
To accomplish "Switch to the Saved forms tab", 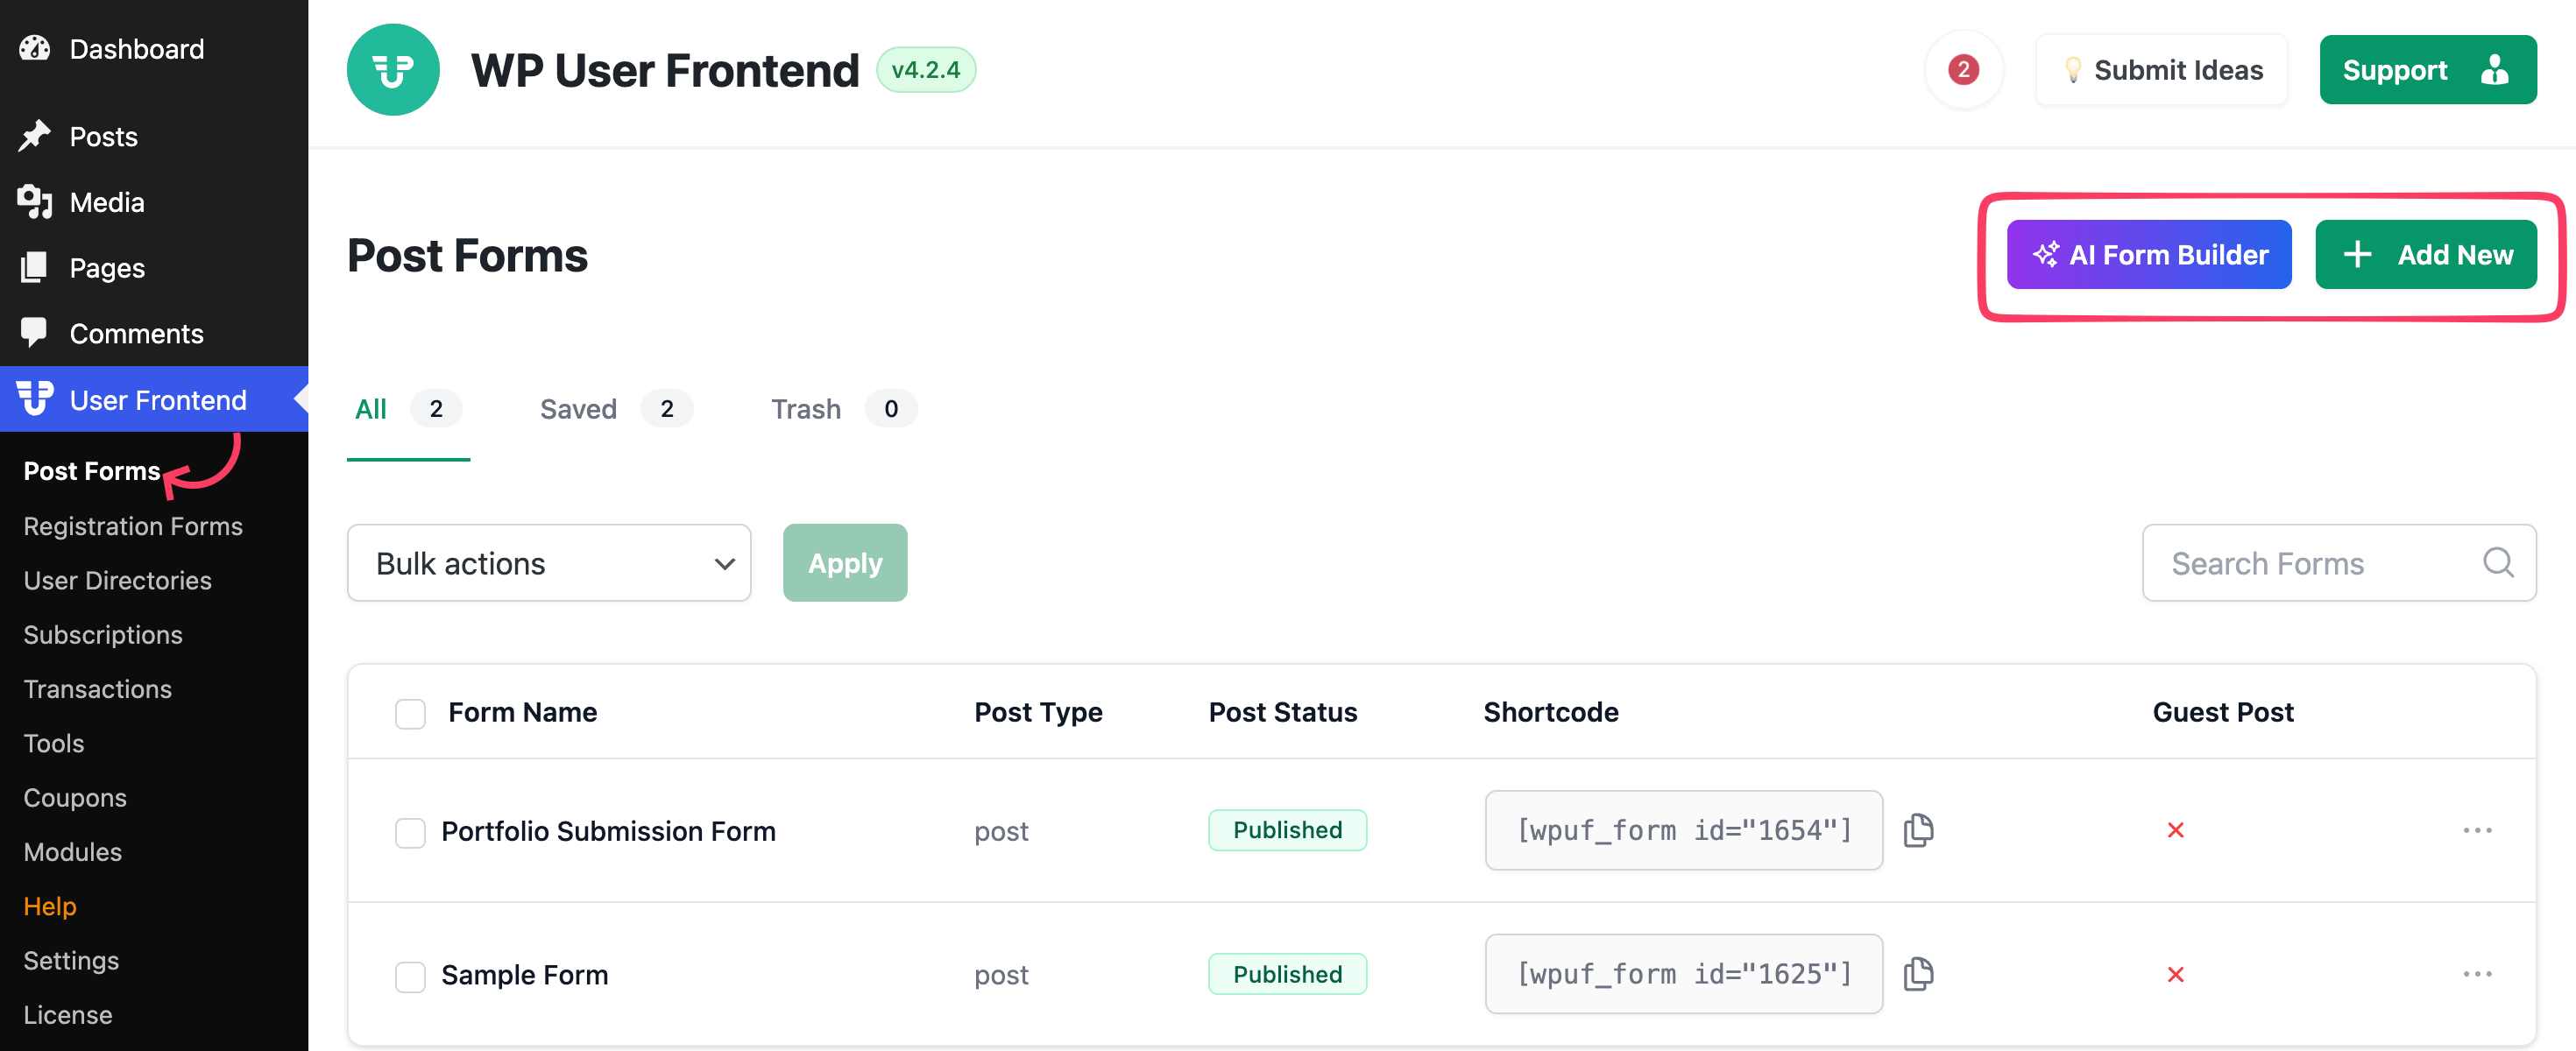I will 578,408.
